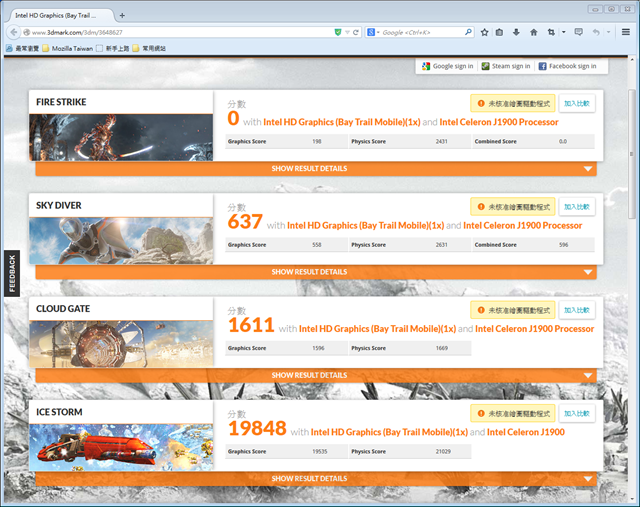Click the crop screenshot toolbar icon
This screenshot has height=507, width=640.
click(551, 32)
